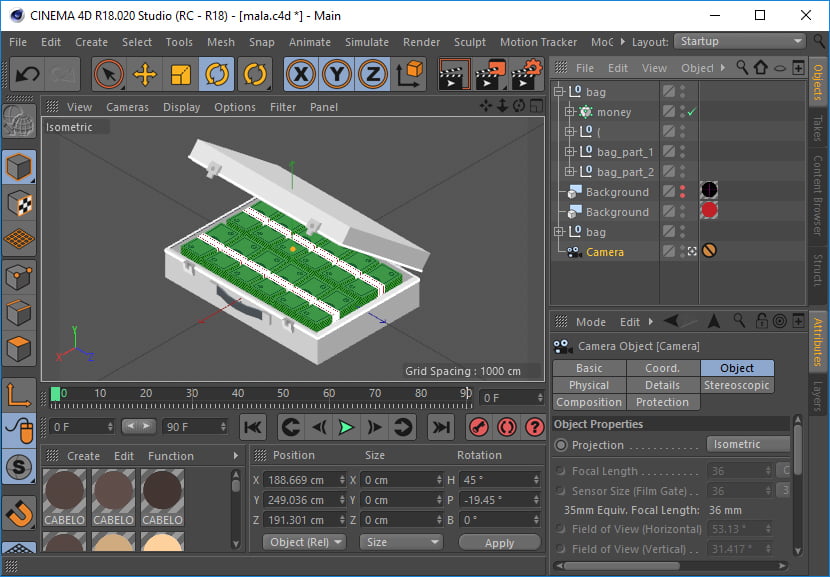Viewport: 830px width, 577px height.
Task: Click the red Record Active Objects key icon
Action: coord(478,427)
